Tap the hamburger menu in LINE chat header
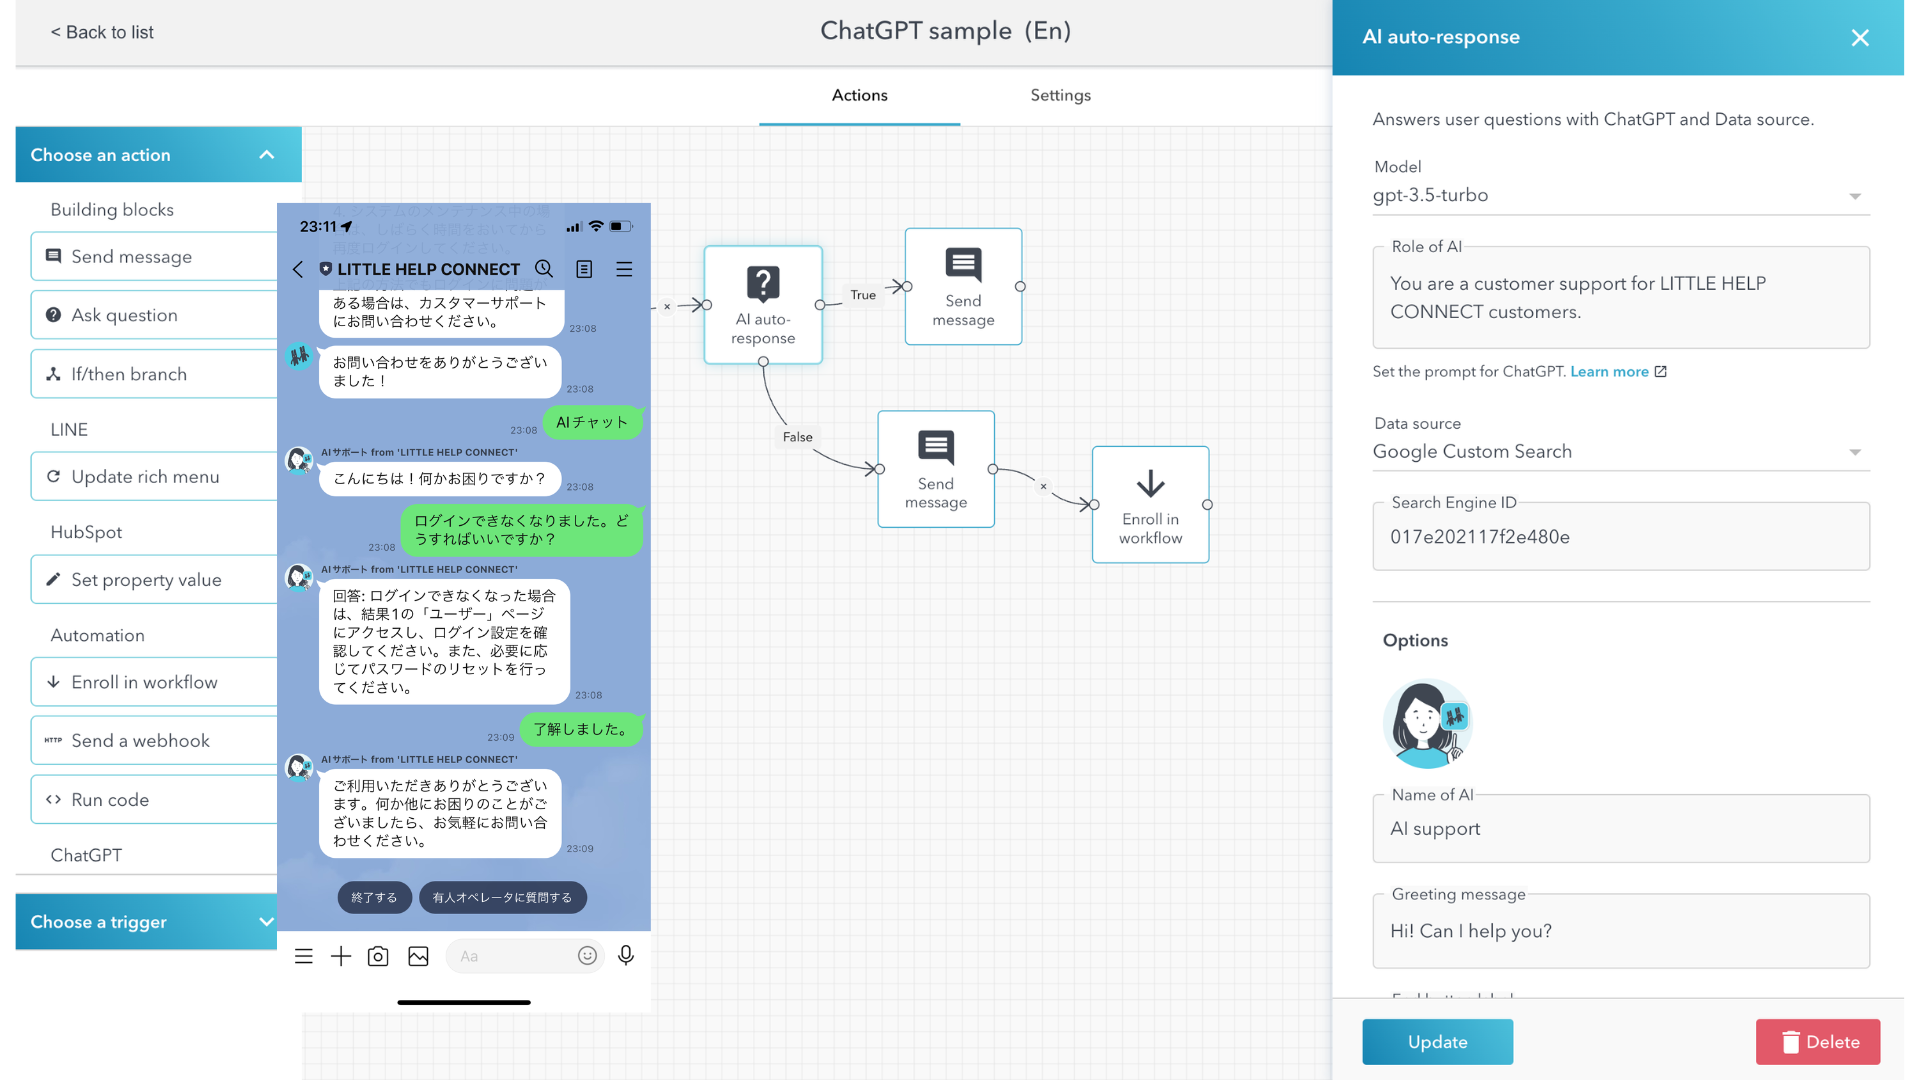 pyautogui.click(x=624, y=269)
